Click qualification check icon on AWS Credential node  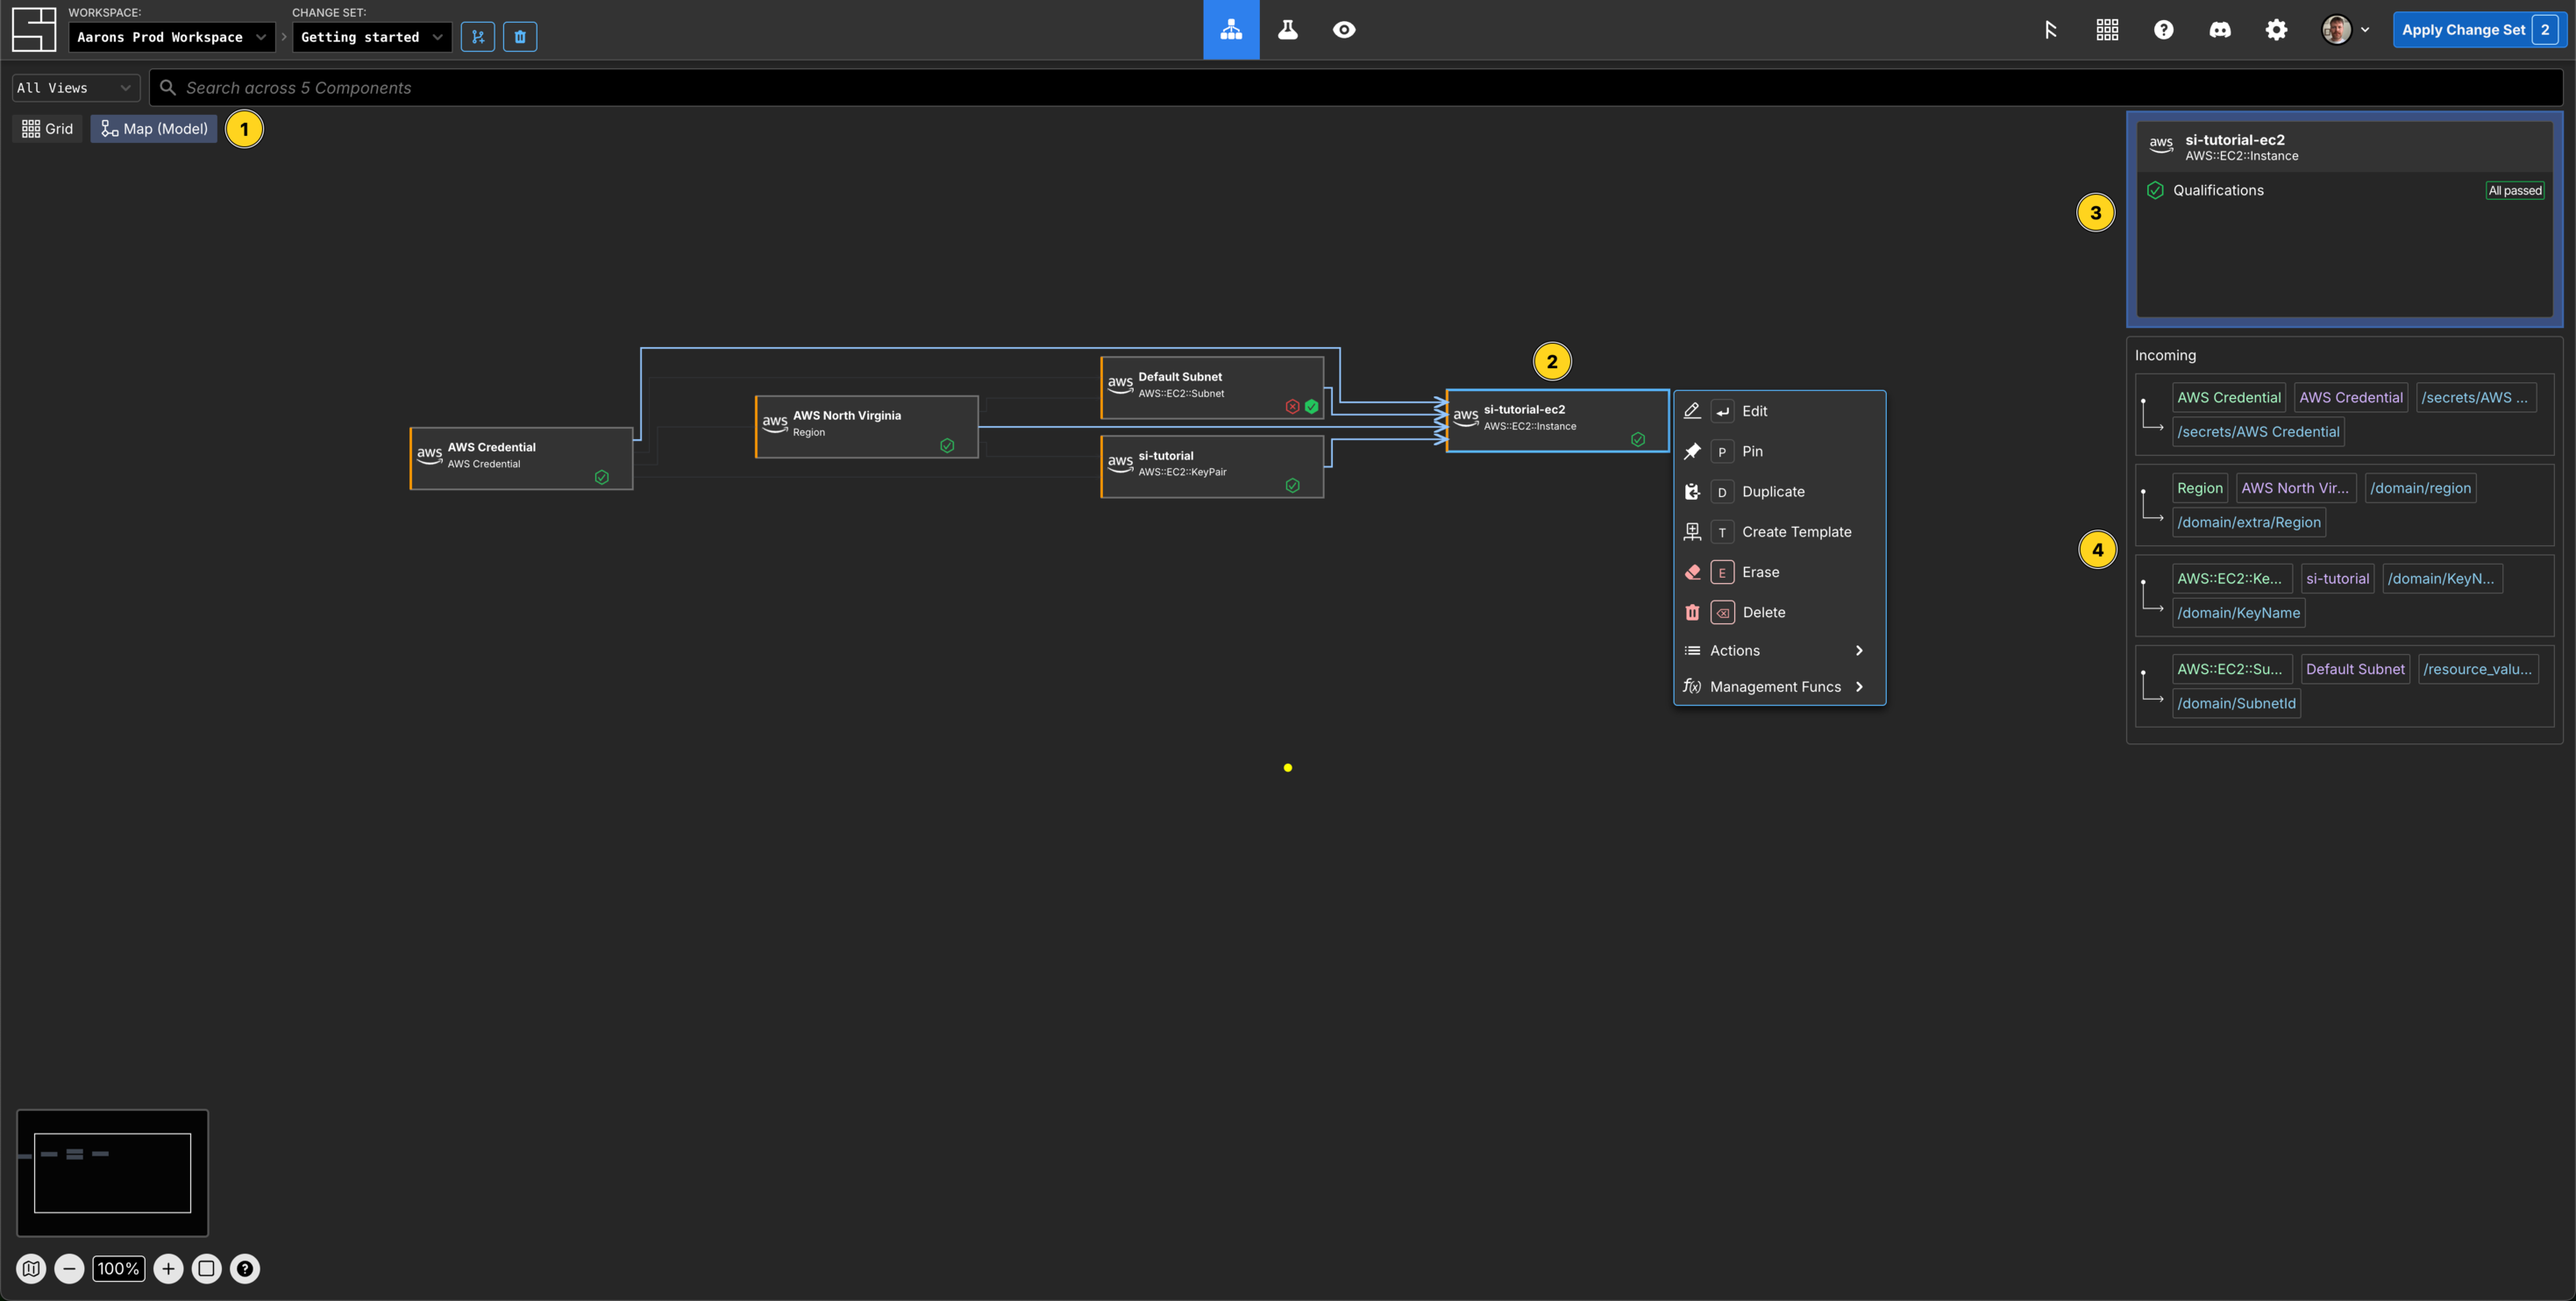coord(602,477)
